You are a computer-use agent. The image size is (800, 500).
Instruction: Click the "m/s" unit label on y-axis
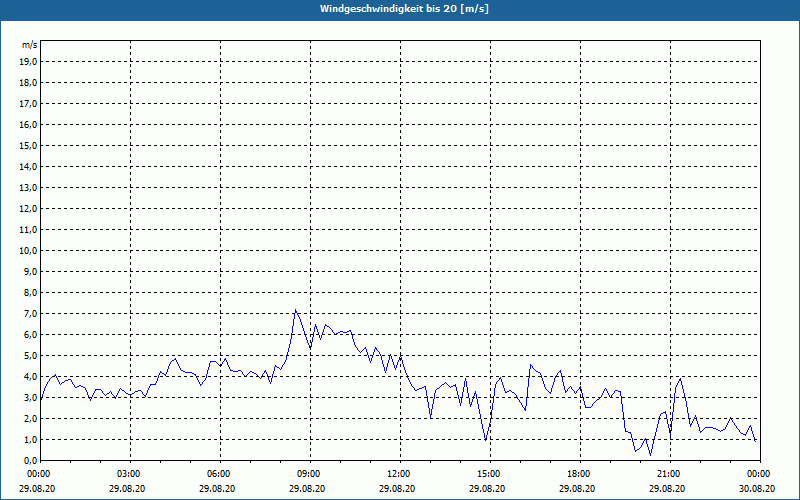pos(30,45)
